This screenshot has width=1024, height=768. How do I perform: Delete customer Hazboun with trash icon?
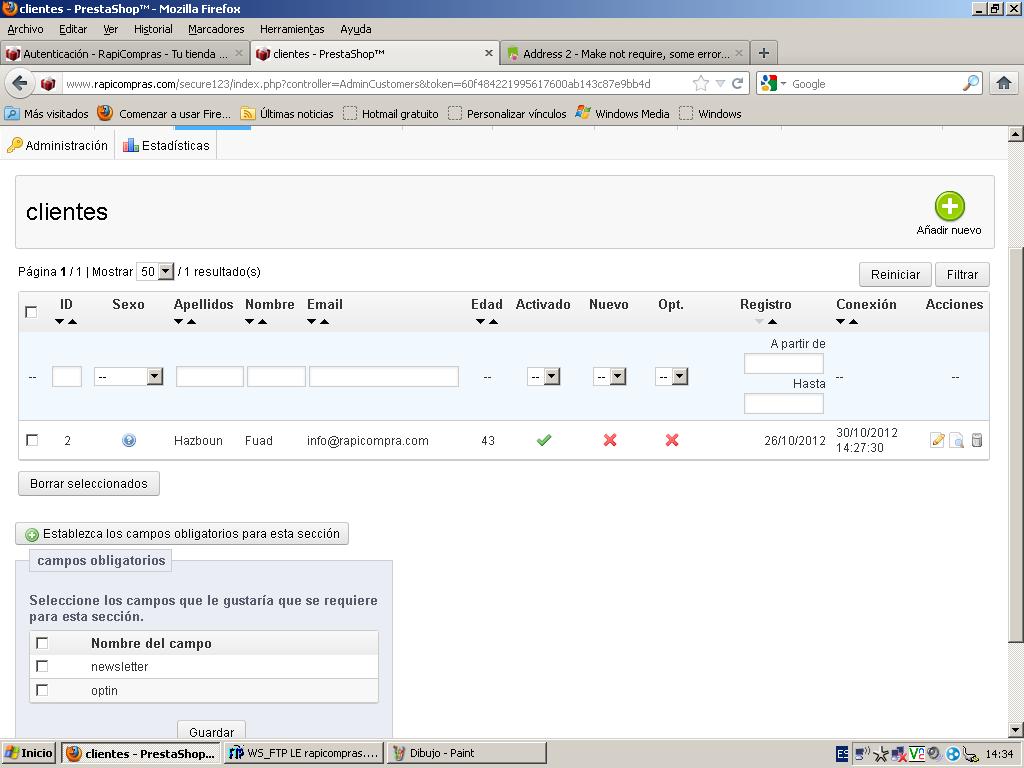(x=976, y=440)
